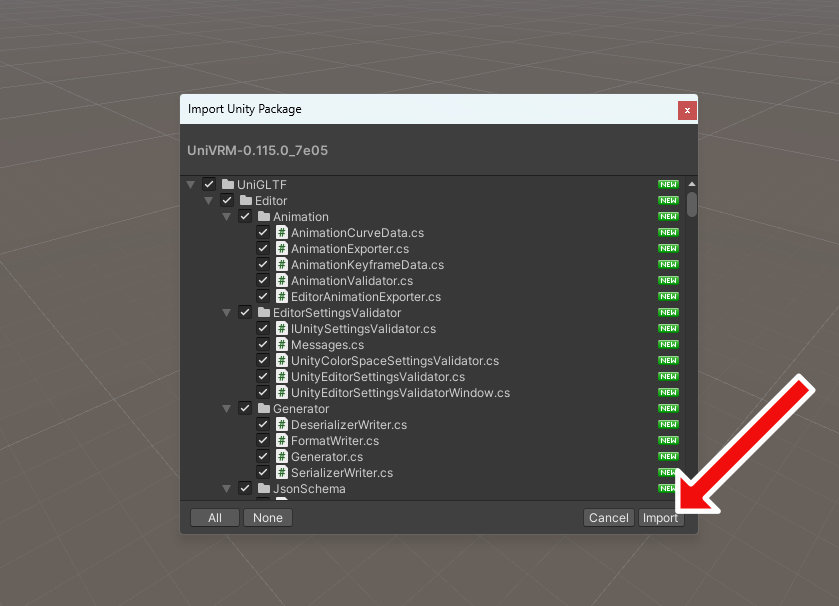Click the Generator folder icon
Viewport: 839px width, 606px height.
point(264,409)
